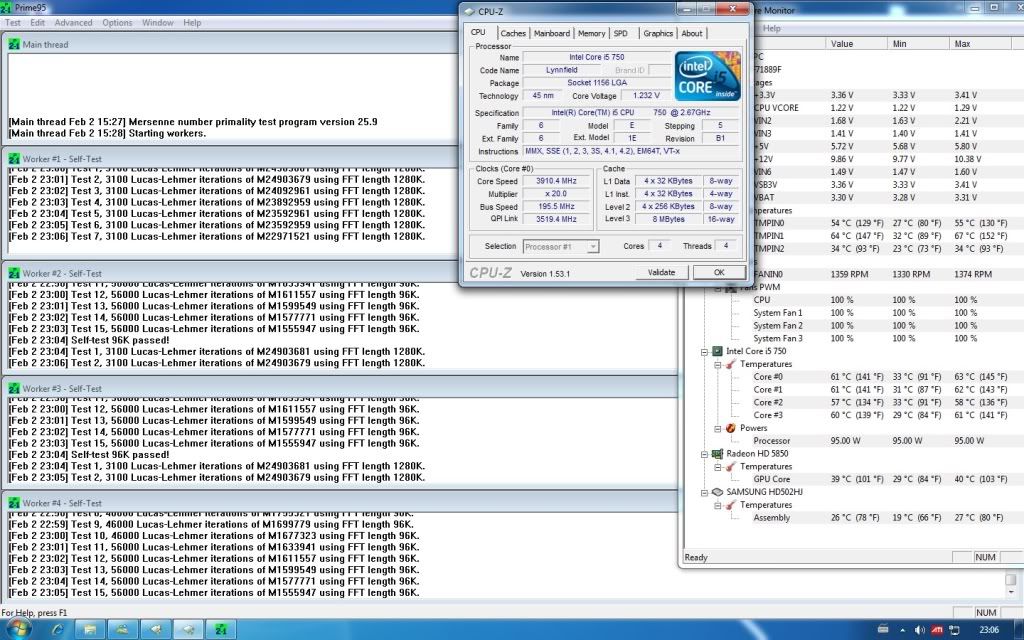Collapse Temperatures under Intel Core i5 750

point(718,364)
